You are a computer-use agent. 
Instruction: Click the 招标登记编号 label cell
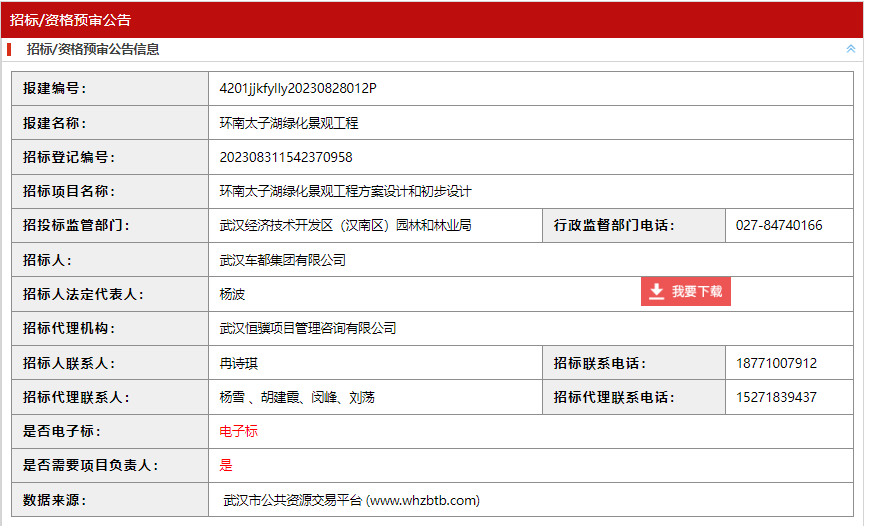[110, 157]
